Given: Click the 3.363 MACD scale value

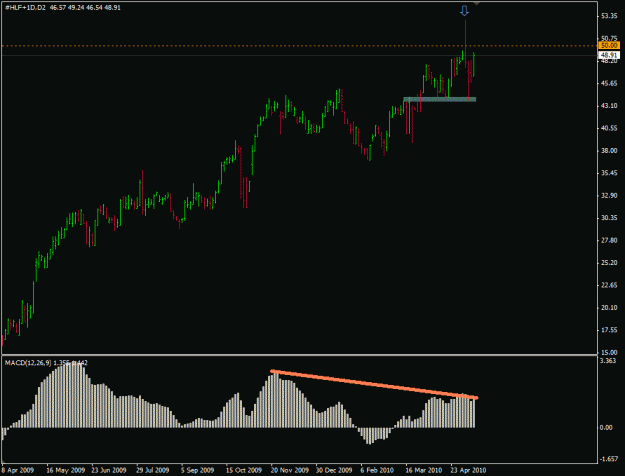Looking at the screenshot, I should 608,361.
